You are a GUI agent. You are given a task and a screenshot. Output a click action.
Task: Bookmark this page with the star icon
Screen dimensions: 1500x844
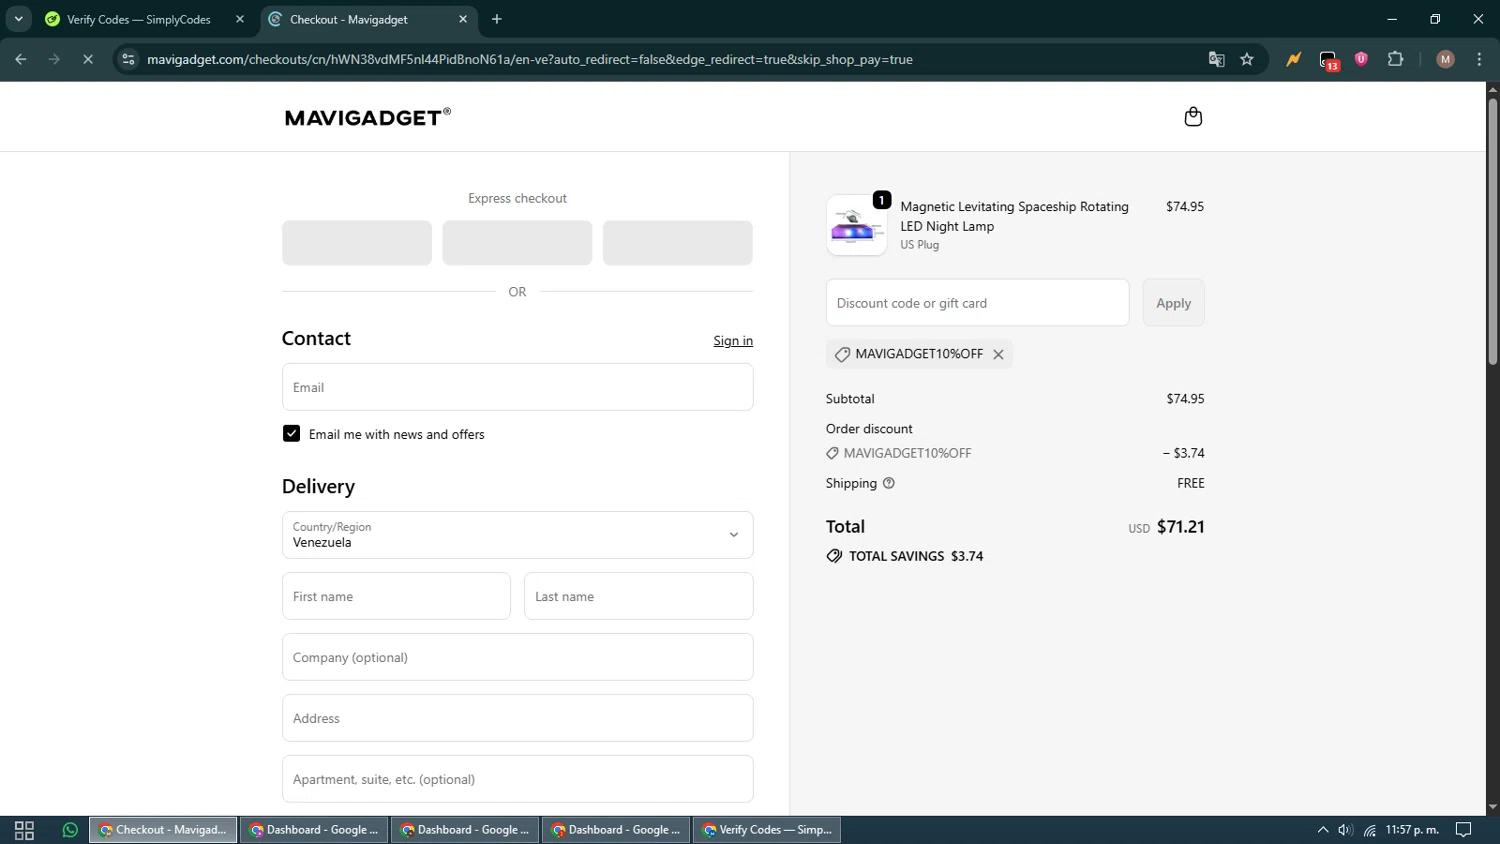1247,59
